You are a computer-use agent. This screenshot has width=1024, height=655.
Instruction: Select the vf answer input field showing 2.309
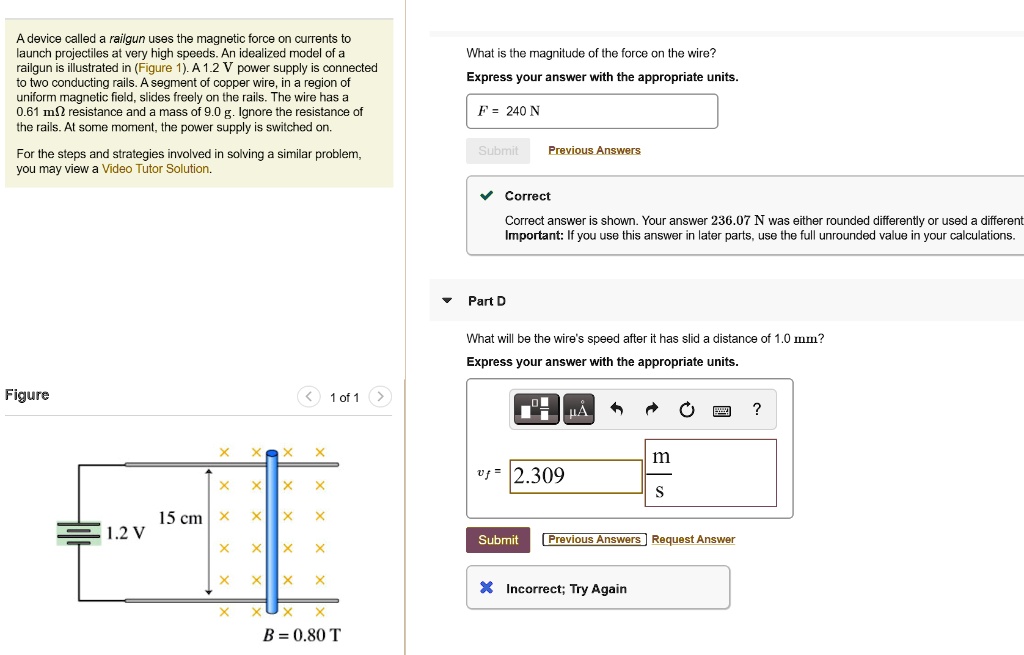576,477
